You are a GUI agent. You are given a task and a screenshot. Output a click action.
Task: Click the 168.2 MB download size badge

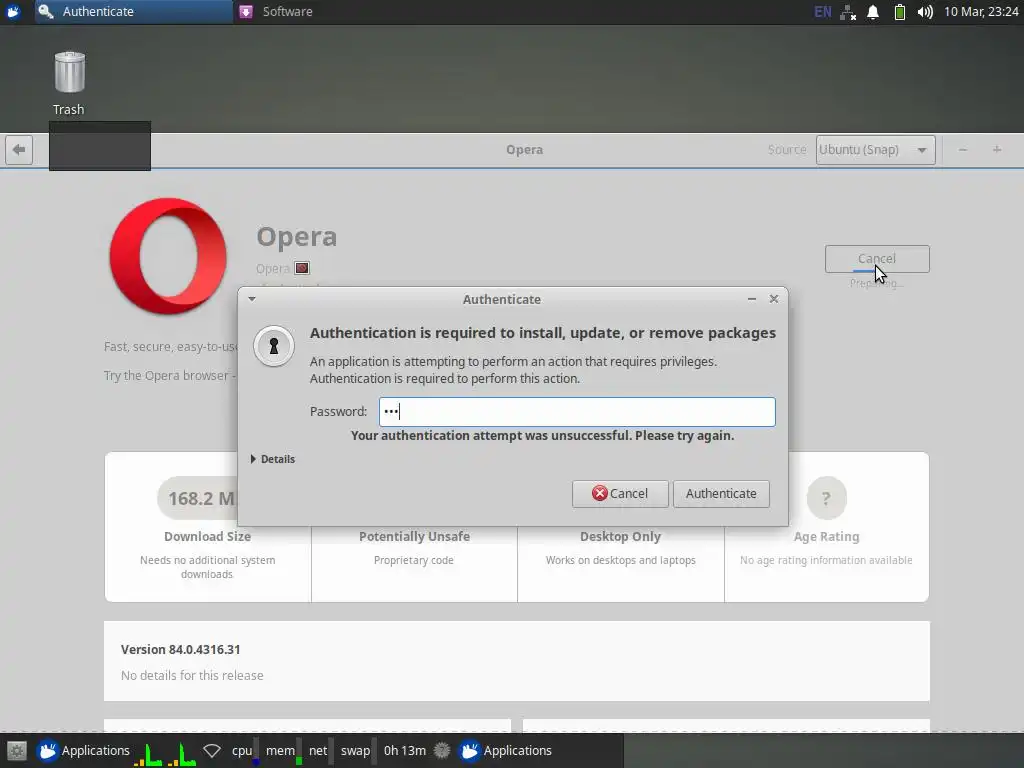tap(199, 498)
